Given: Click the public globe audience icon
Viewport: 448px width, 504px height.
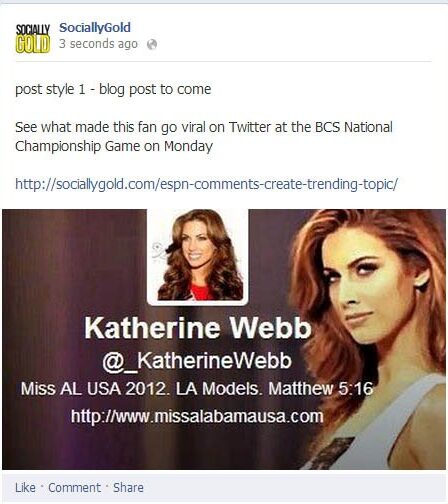Looking at the screenshot, I should [x=152, y=44].
